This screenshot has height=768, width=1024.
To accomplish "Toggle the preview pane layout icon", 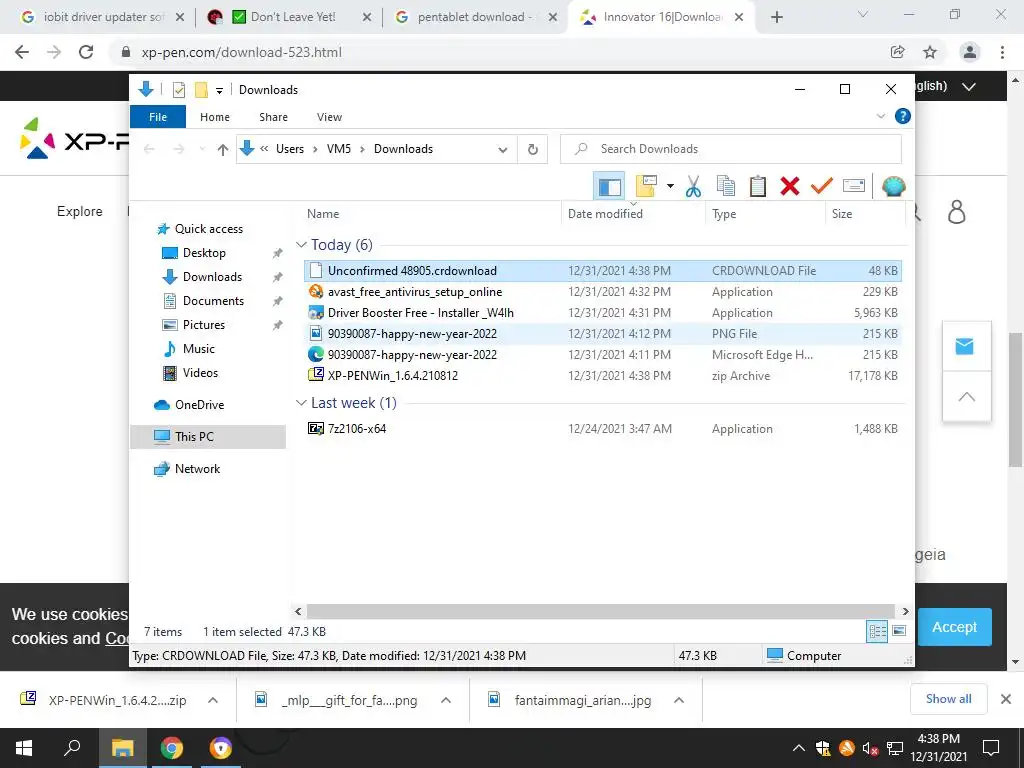I will click(x=609, y=187).
